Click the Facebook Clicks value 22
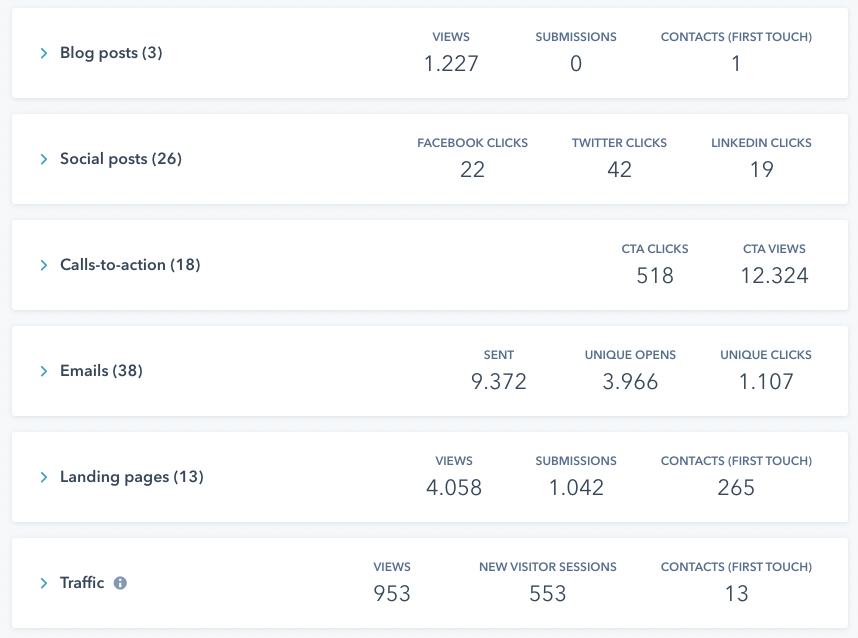The image size is (858, 638). [x=472, y=170]
